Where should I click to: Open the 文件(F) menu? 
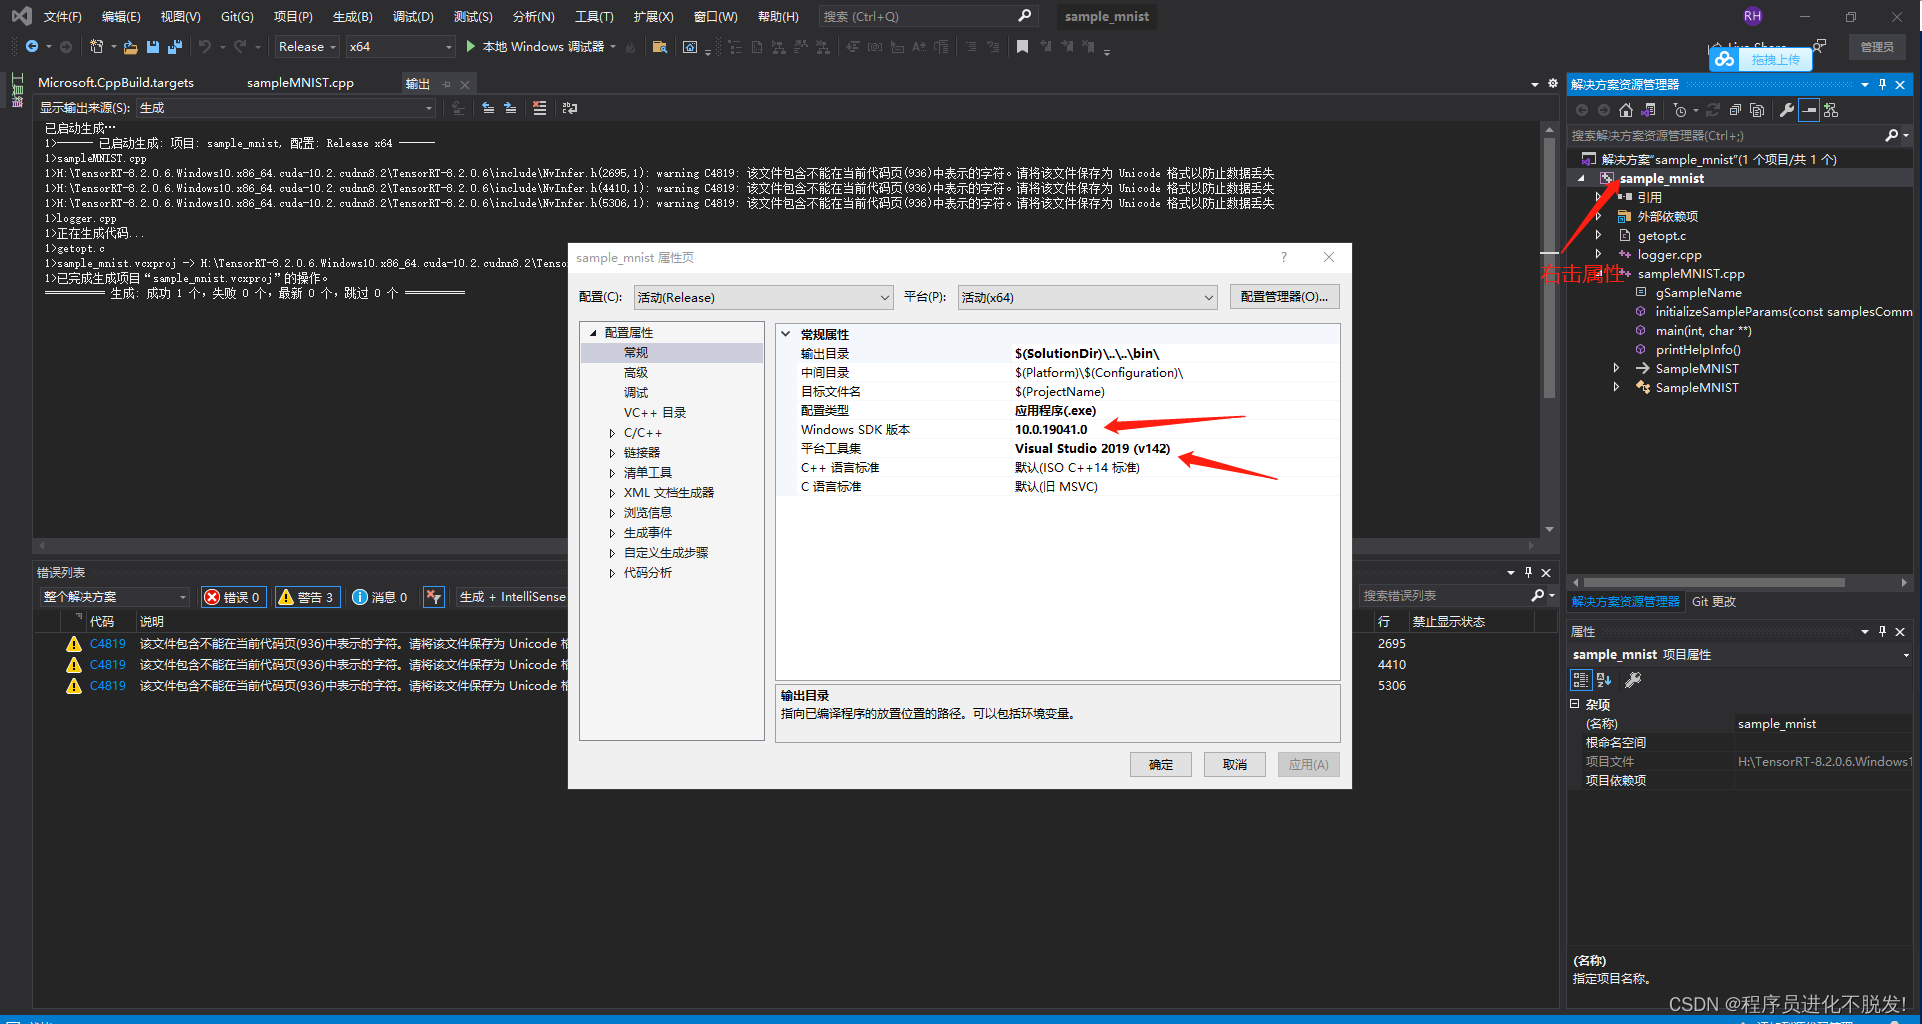62,17
